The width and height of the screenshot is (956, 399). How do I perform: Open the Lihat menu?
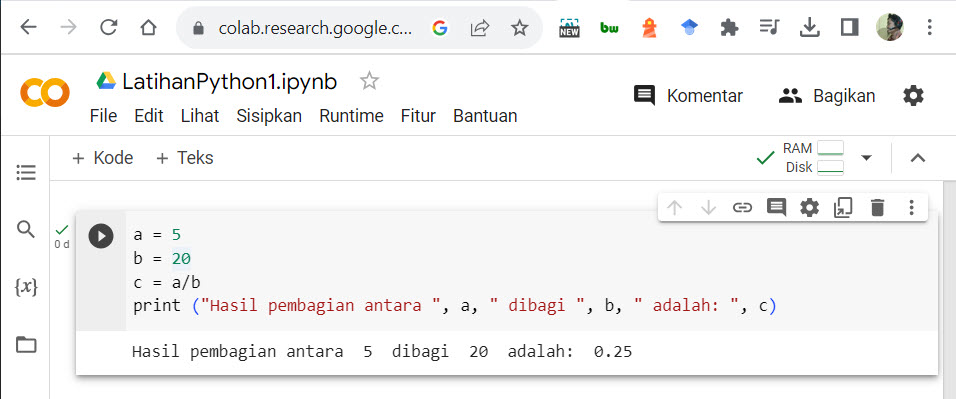tap(200, 116)
